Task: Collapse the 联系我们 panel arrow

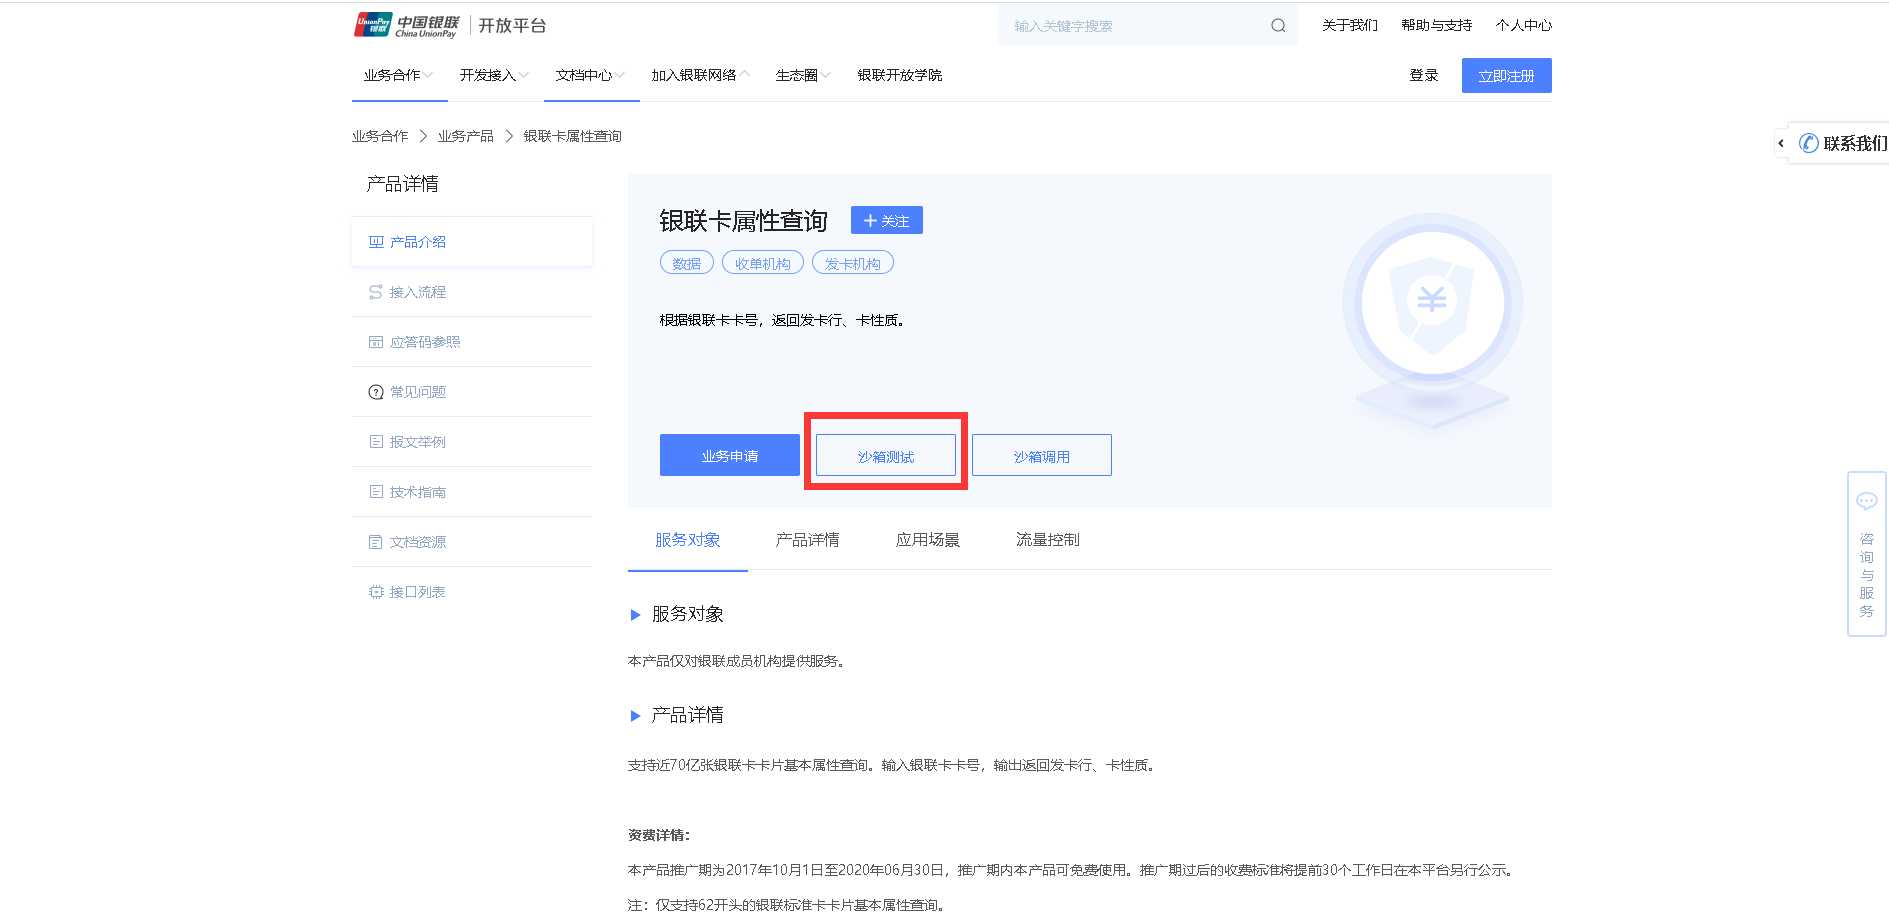Action: [x=1781, y=144]
